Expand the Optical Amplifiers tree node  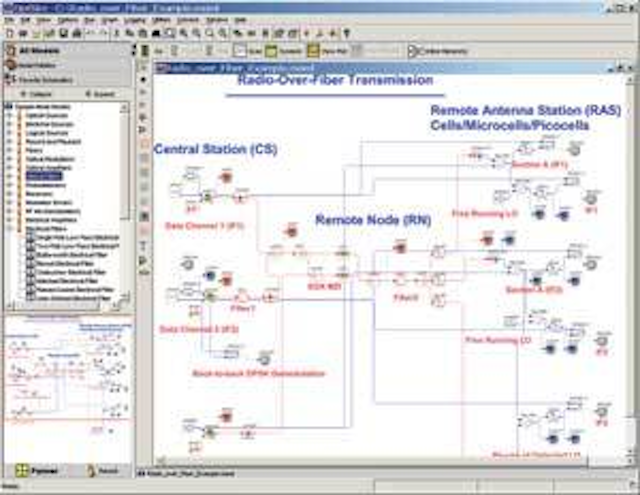9,168
